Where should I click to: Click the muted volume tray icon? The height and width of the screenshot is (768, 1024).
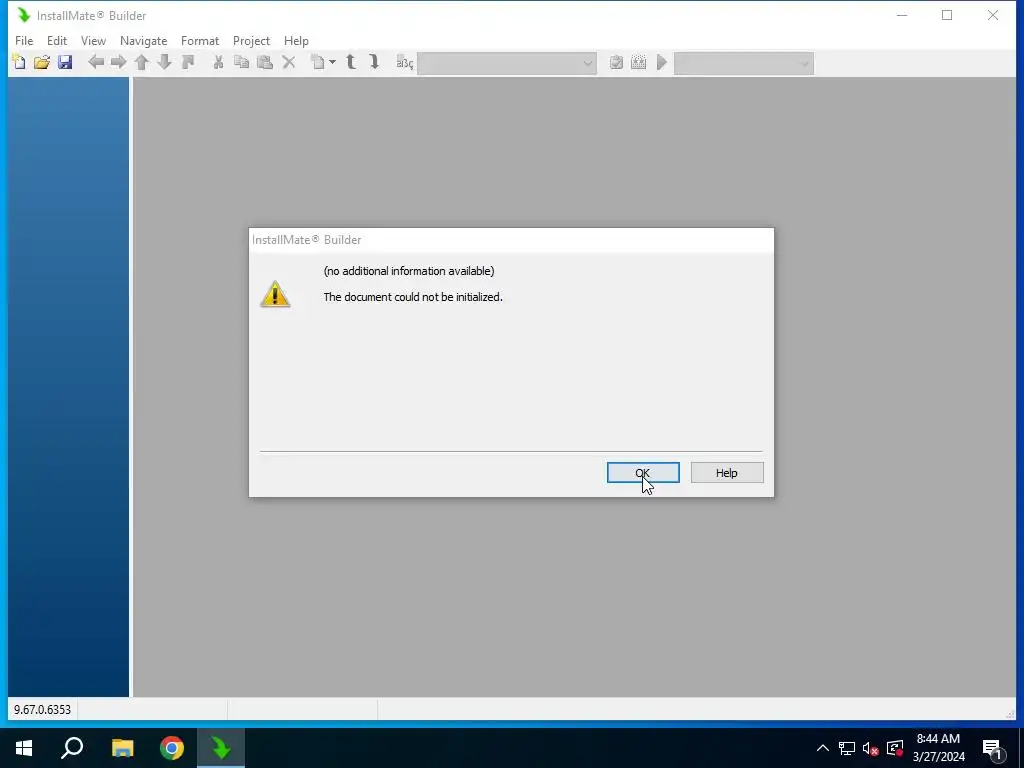click(x=871, y=748)
